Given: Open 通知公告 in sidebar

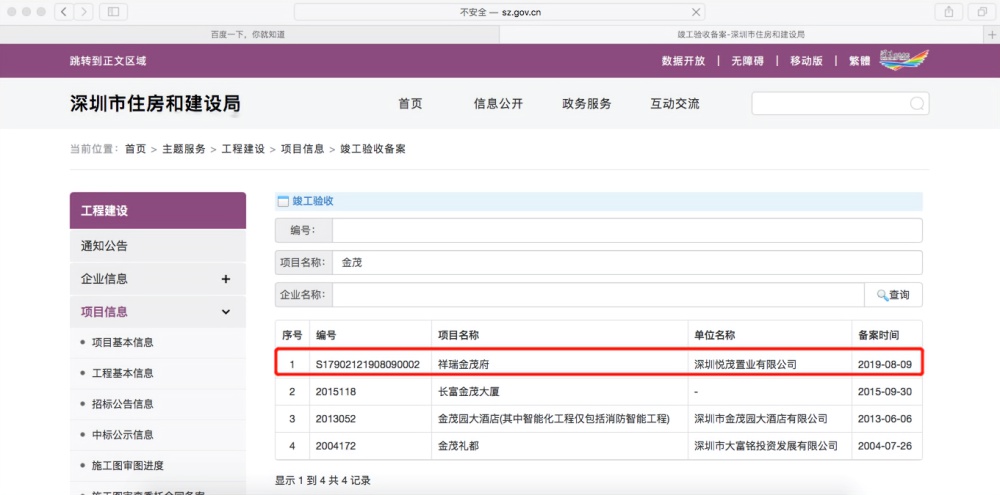Looking at the screenshot, I should pyautogui.click(x=158, y=246).
